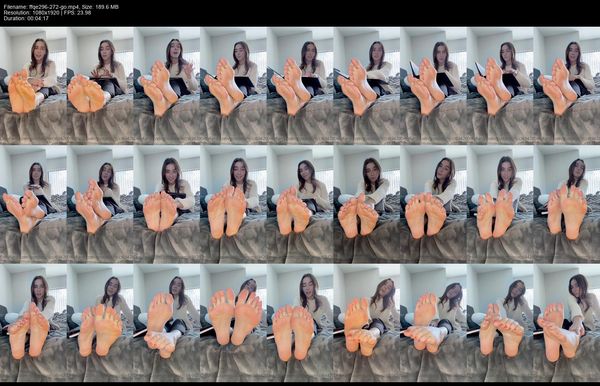Open eighth thumbnail in the middle row
The height and width of the screenshot is (386, 600).
pos(500,204)
